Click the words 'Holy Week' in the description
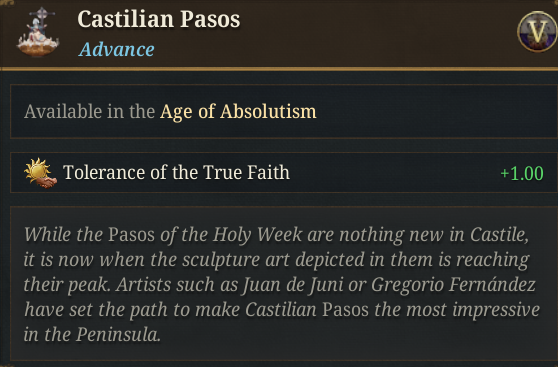The height and width of the screenshot is (367, 558). tap(258, 235)
